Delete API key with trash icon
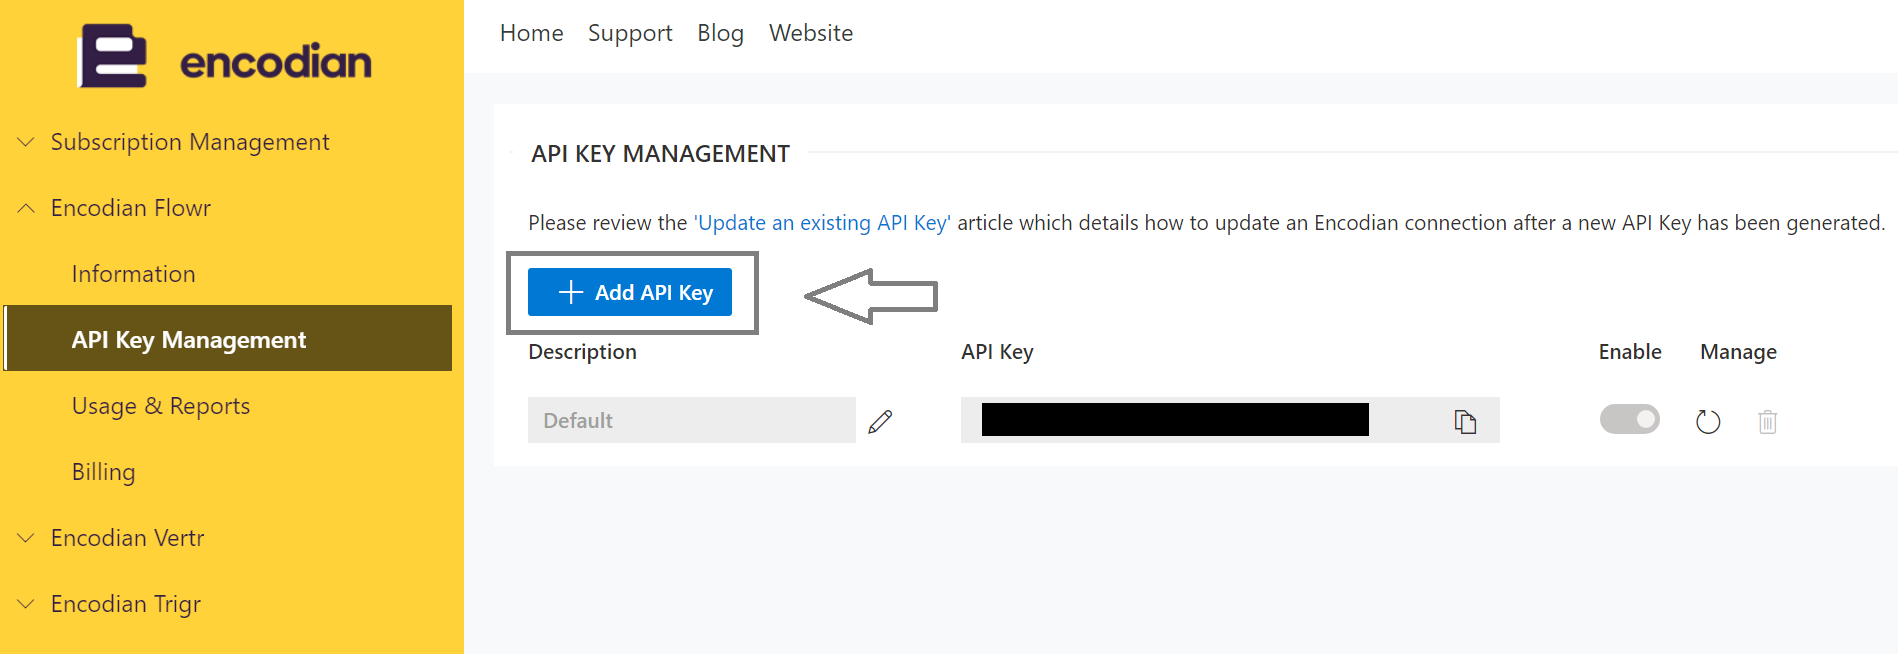The image size is (1898, 654). click(x=1768, y=422)
